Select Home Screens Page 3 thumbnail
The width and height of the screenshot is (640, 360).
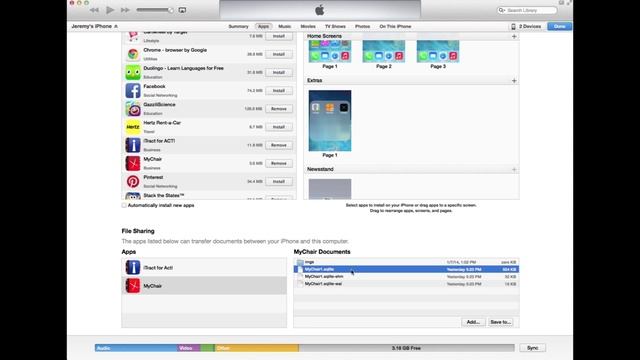(x=438, y=51)
